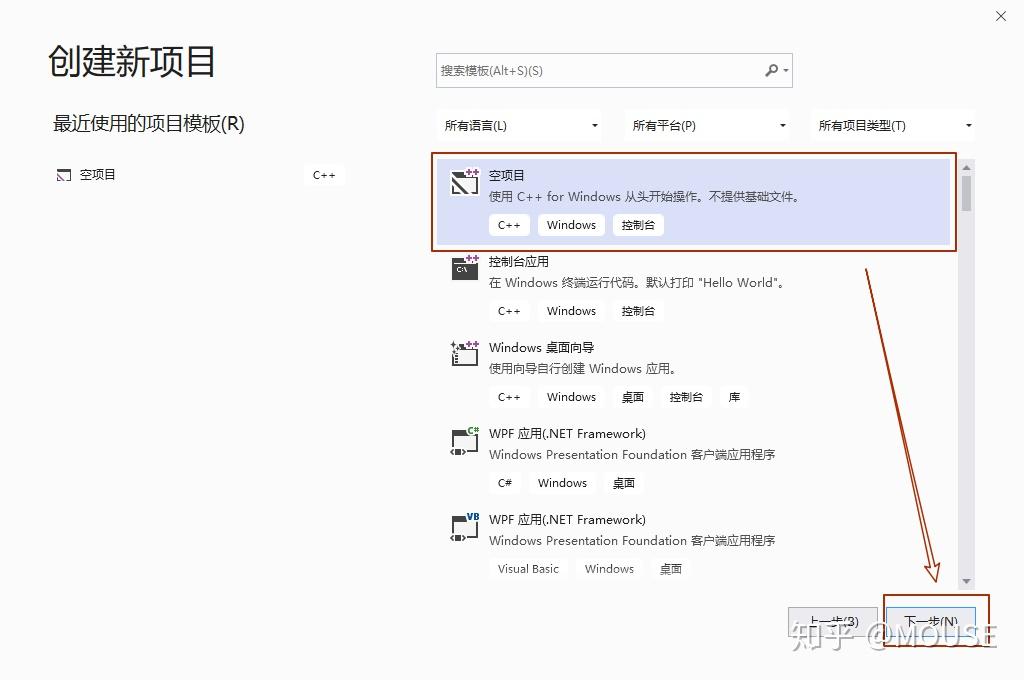Open the 所有语言 dropdown

click(520, 124)
